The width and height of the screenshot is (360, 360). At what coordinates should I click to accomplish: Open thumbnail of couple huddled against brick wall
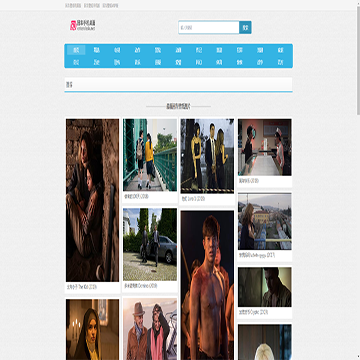click(x=92, y=200)
